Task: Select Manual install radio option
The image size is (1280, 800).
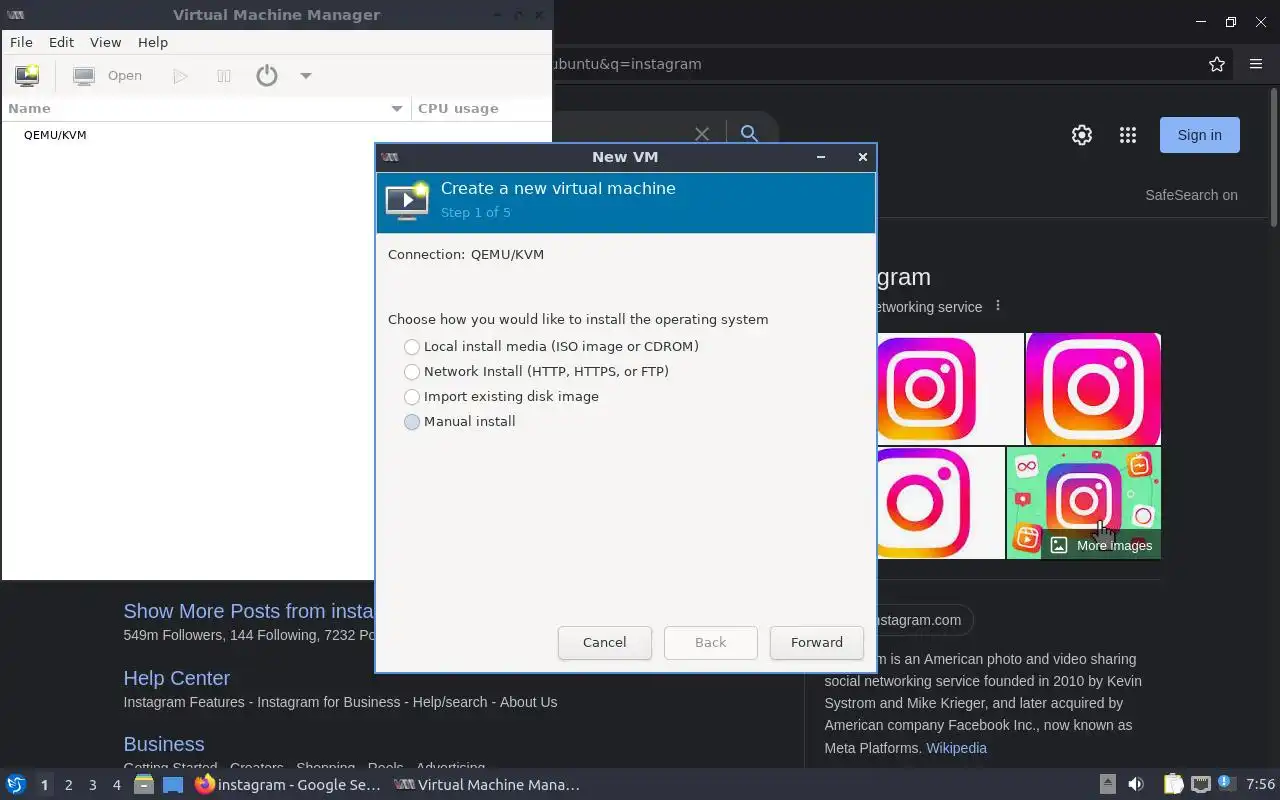Action: 460,421
